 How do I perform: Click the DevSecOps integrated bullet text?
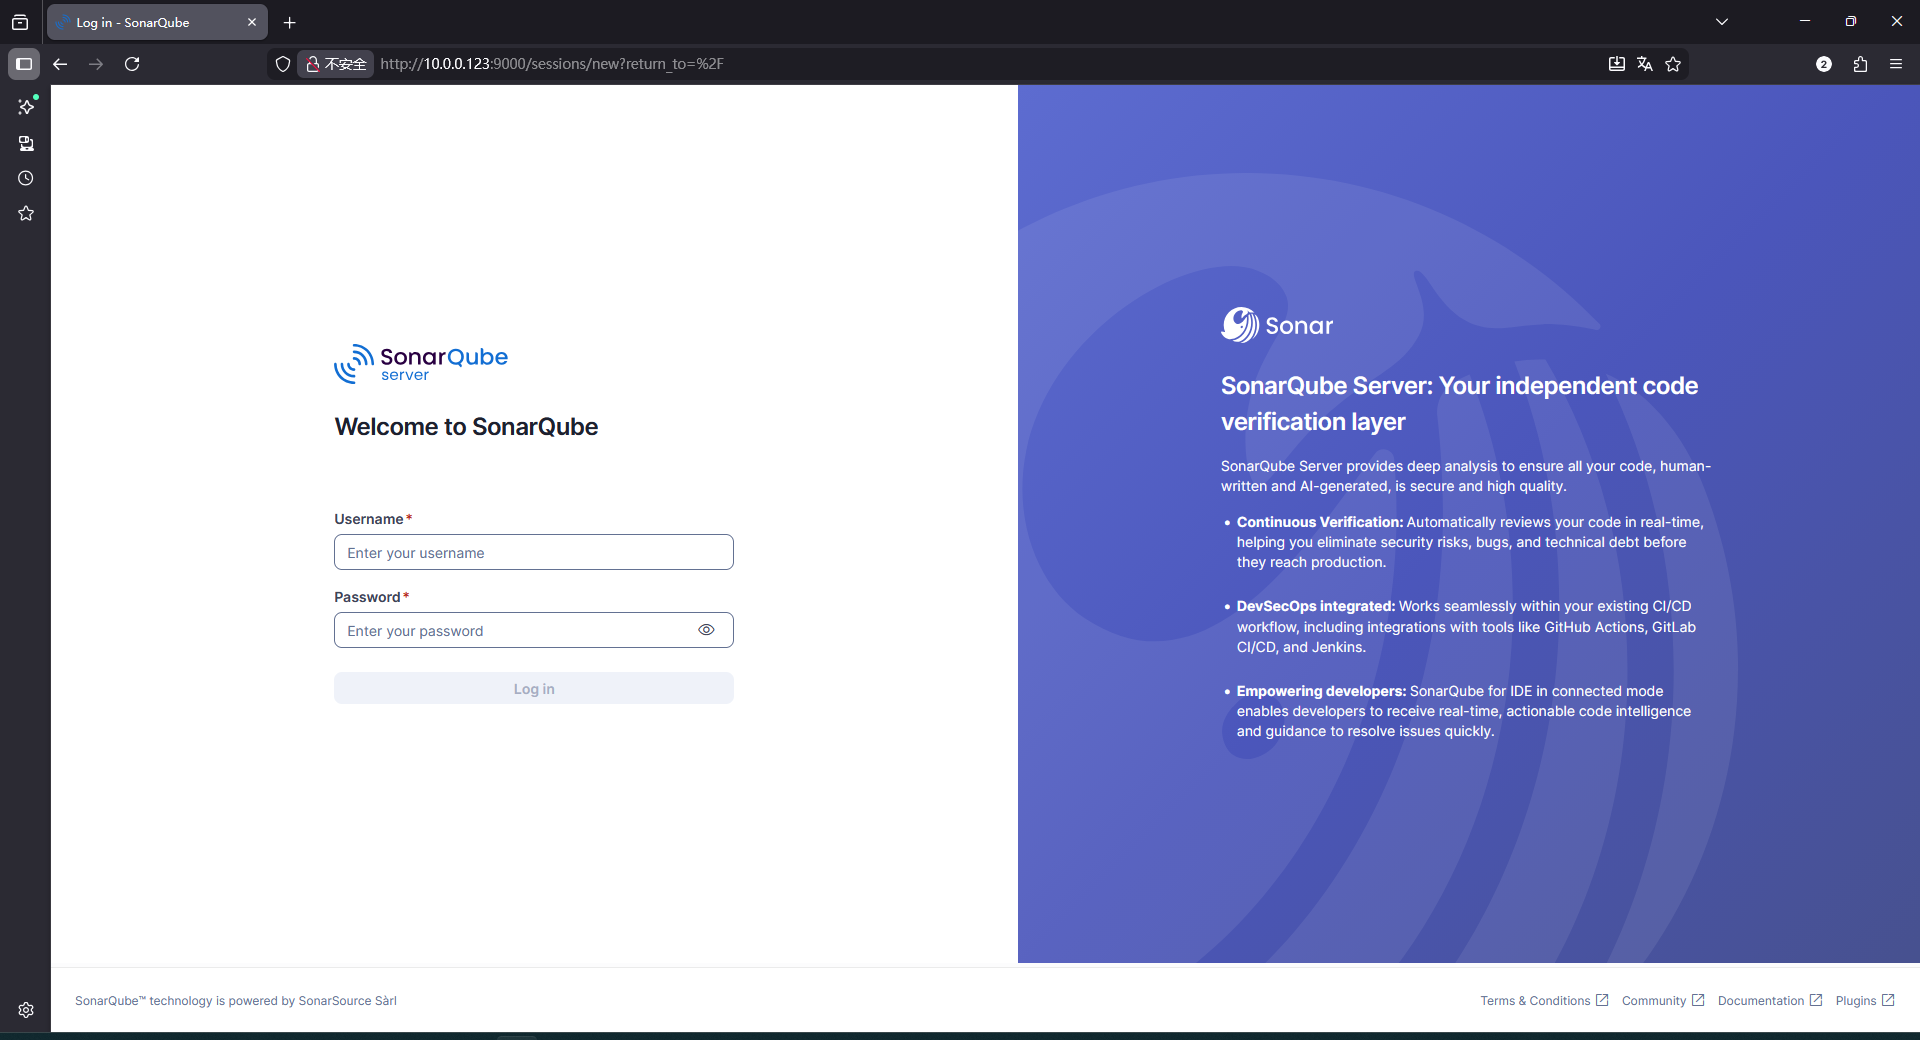(x=1466, y=627)
